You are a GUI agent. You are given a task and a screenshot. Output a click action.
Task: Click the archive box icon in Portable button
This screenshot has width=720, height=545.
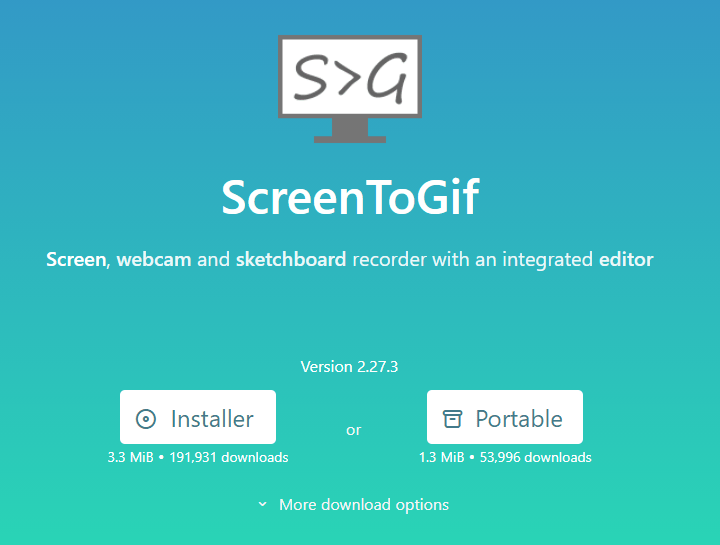[452, 419]
